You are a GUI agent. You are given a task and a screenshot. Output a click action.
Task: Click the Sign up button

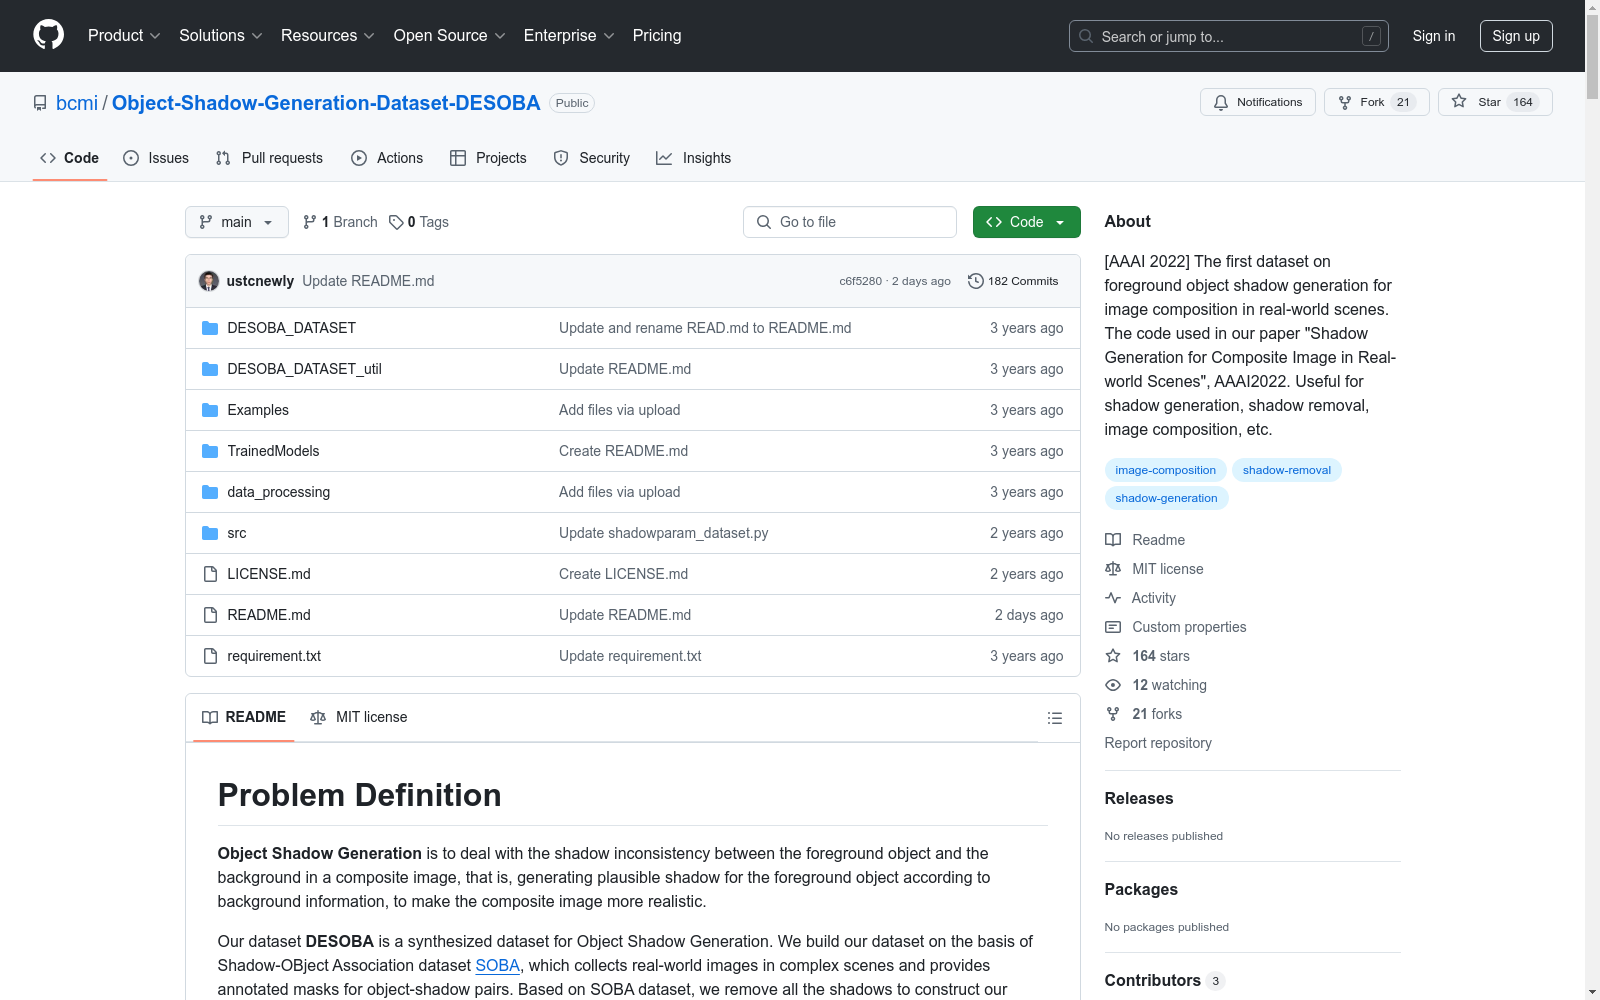pos(1516,36)
